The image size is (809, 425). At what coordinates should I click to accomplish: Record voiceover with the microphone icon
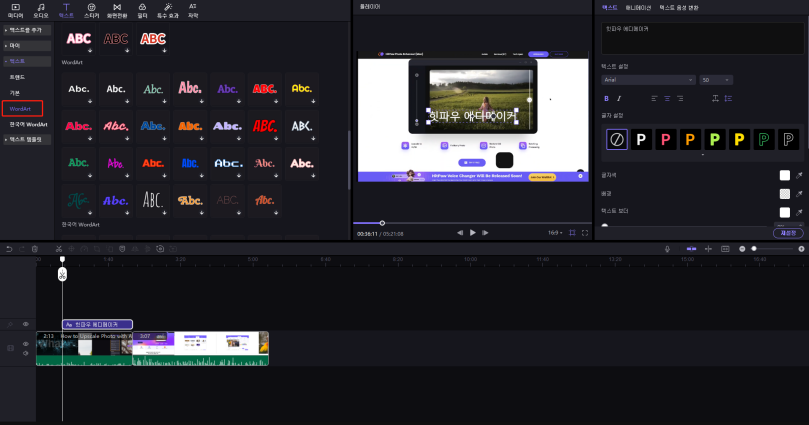pyautogui.click(x=667, y=249)
